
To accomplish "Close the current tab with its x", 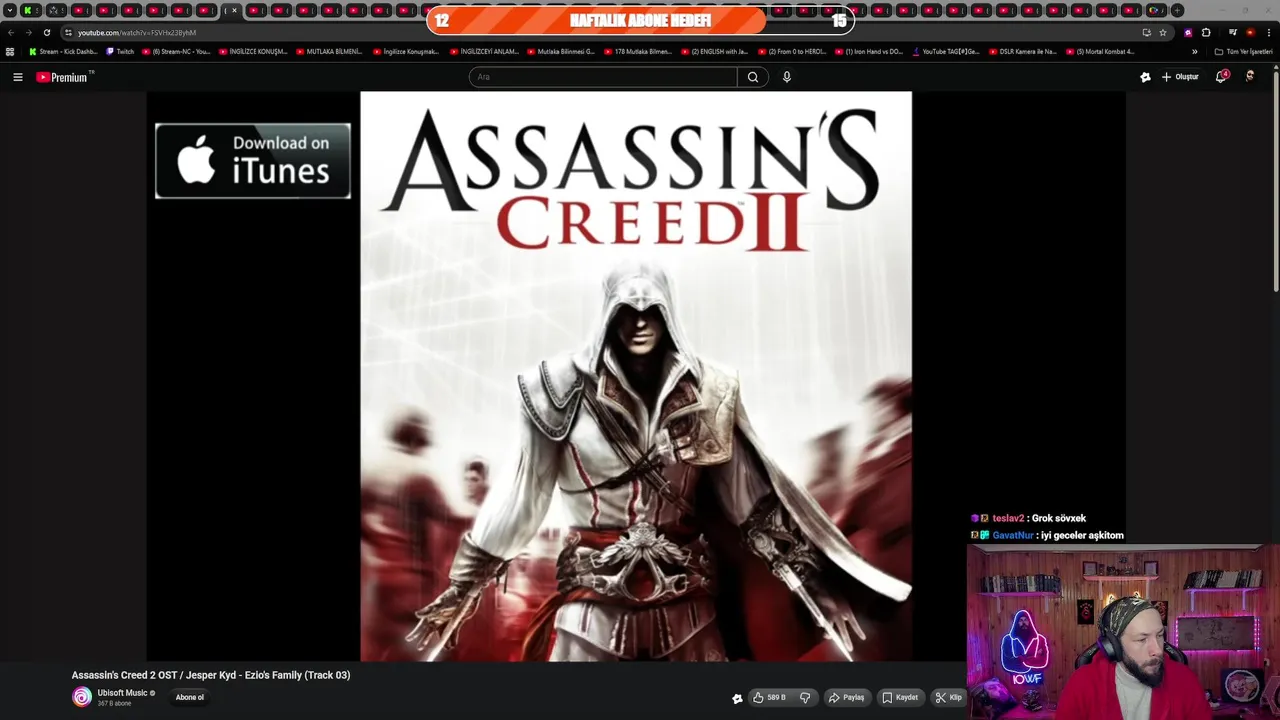I will click(x=235, y=10).
